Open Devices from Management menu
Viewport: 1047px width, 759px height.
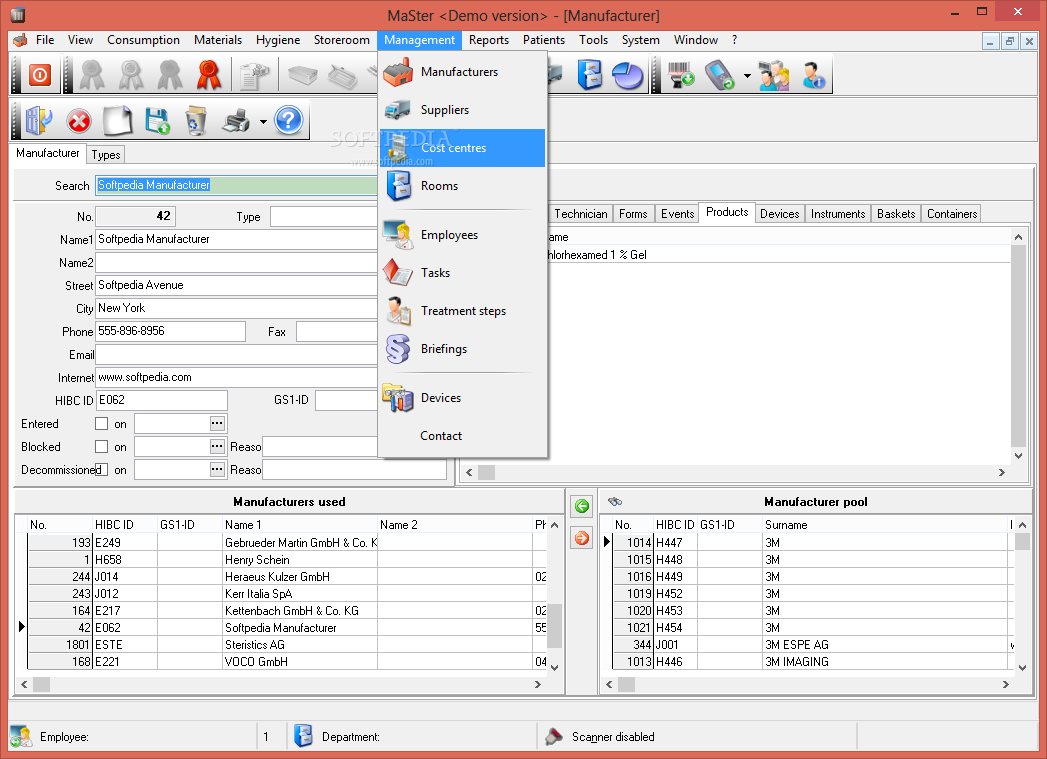[463, 398]
